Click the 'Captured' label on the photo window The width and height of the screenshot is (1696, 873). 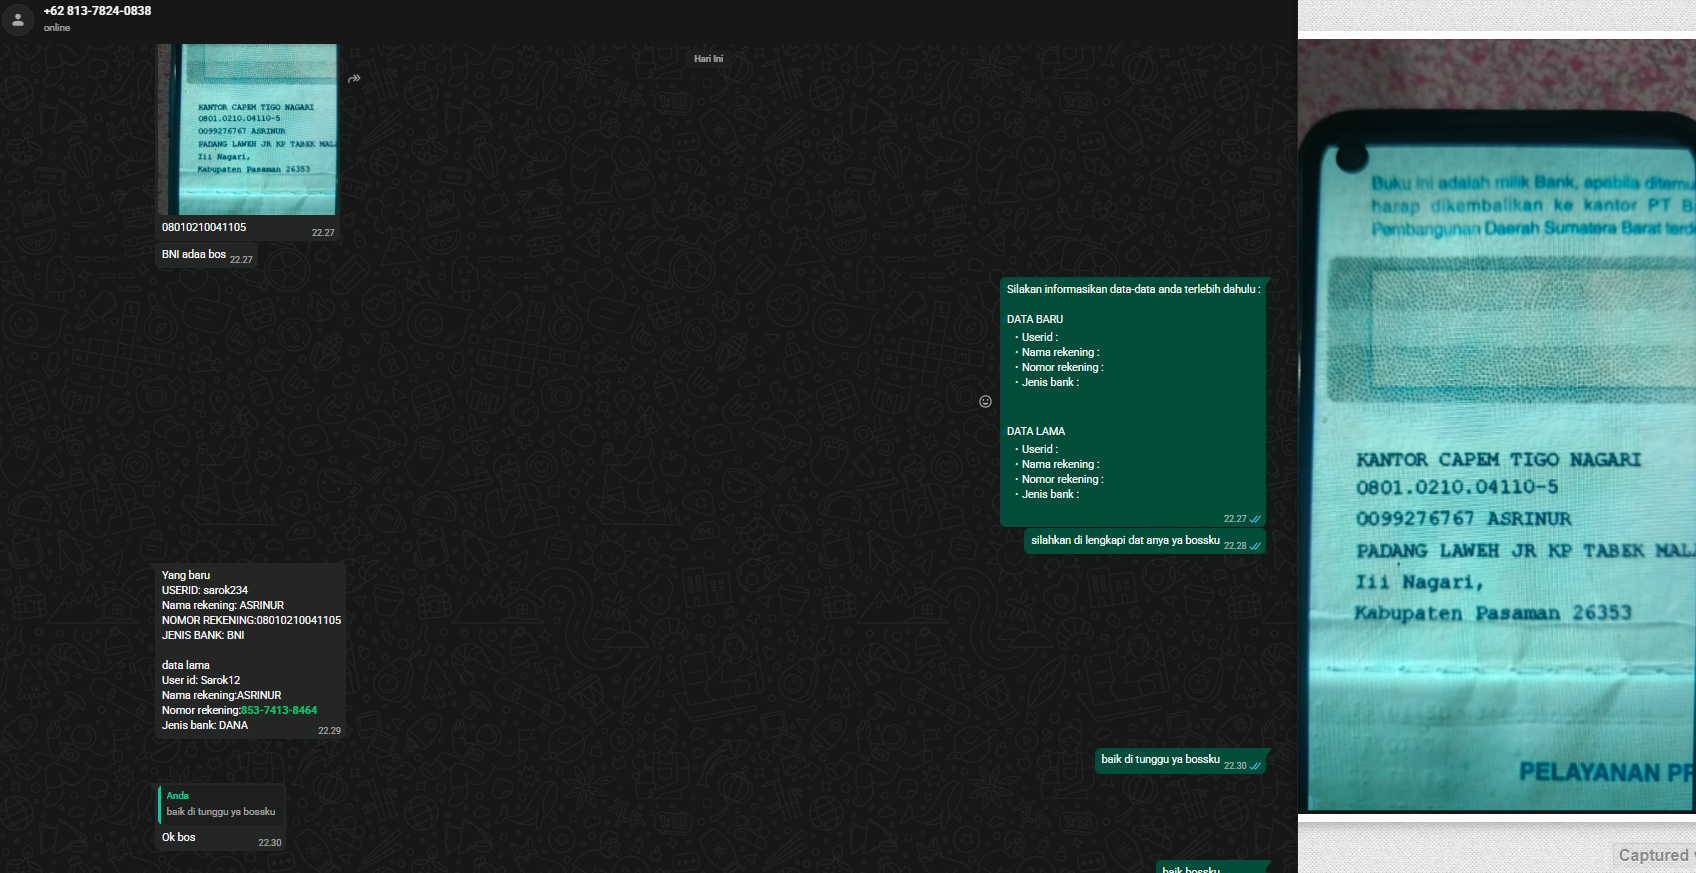click(1653, 855)
